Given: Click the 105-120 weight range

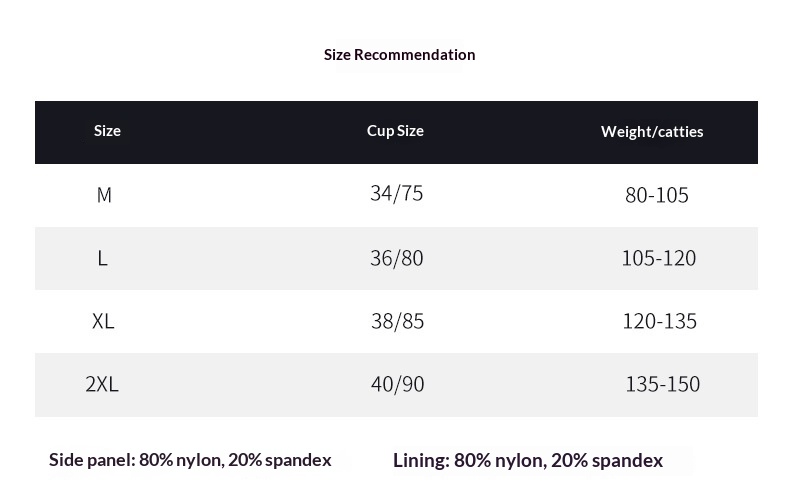Looking at the screenshot, I should (x=658, y=258).
